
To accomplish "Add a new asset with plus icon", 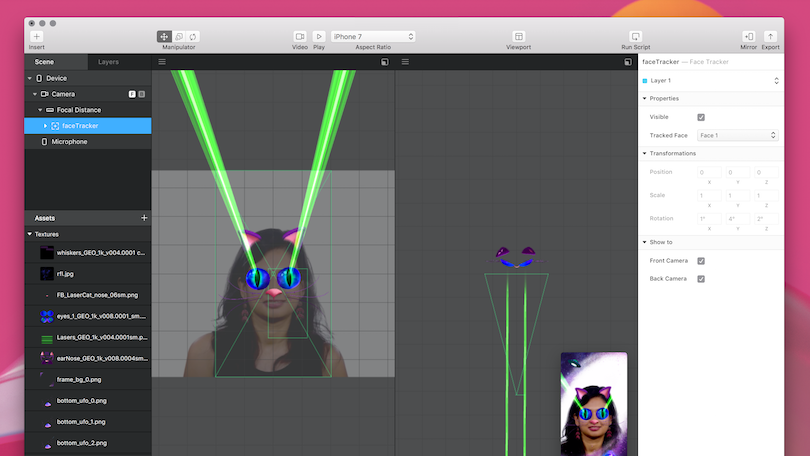I will point(144,217).
